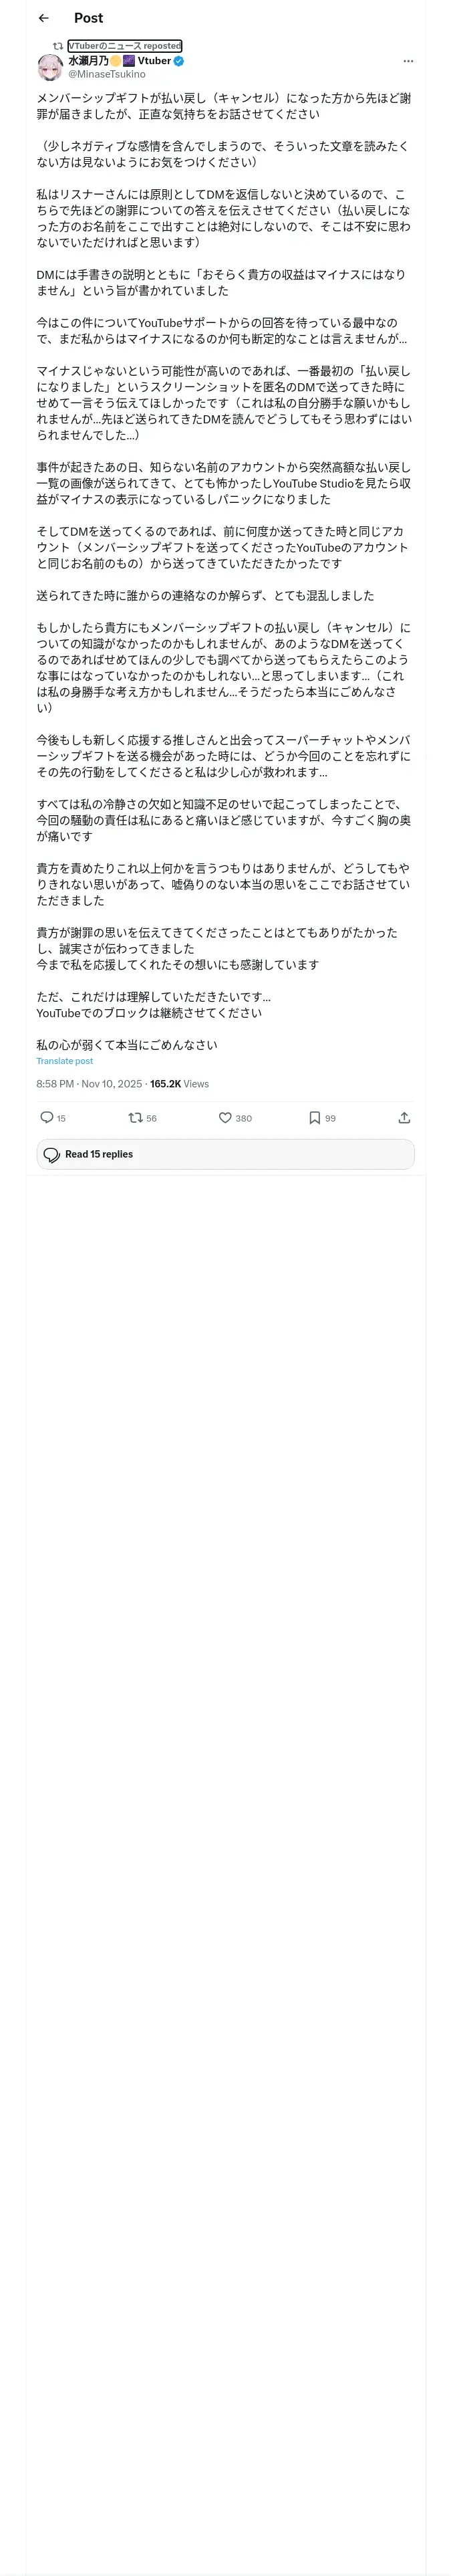The image size is (451, 2576).
Task: Click the small repost icon above the name
Action: (x=58, y=46)
